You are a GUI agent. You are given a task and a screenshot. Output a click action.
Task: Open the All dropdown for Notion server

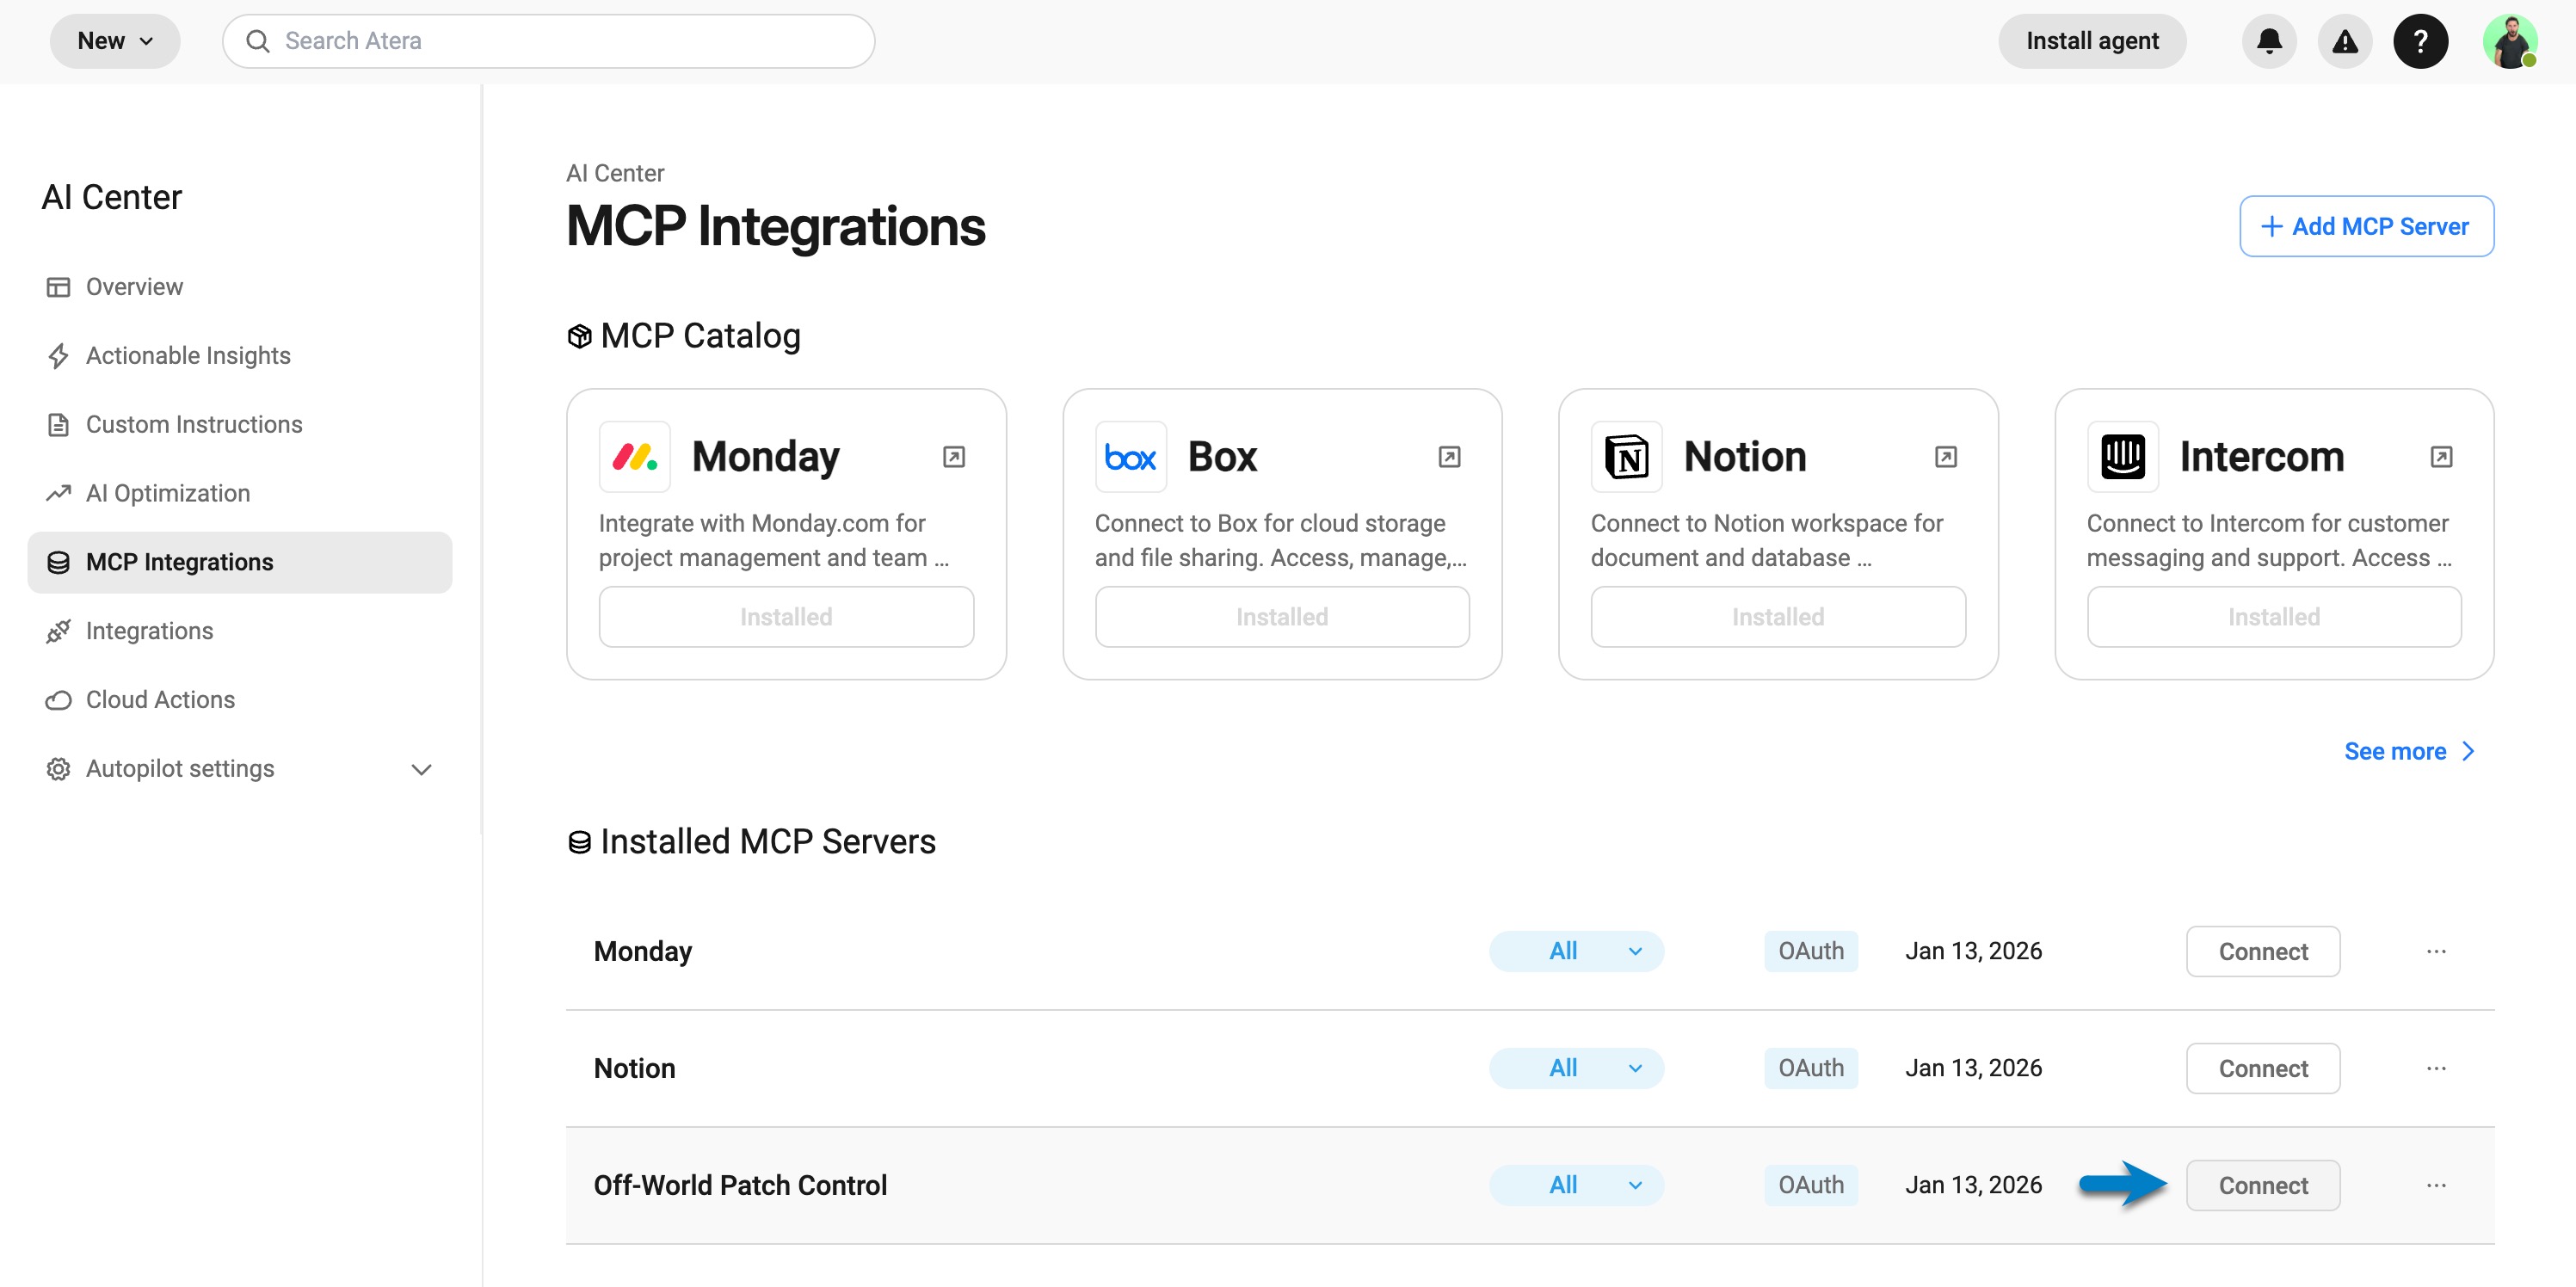point(1576,1068)
